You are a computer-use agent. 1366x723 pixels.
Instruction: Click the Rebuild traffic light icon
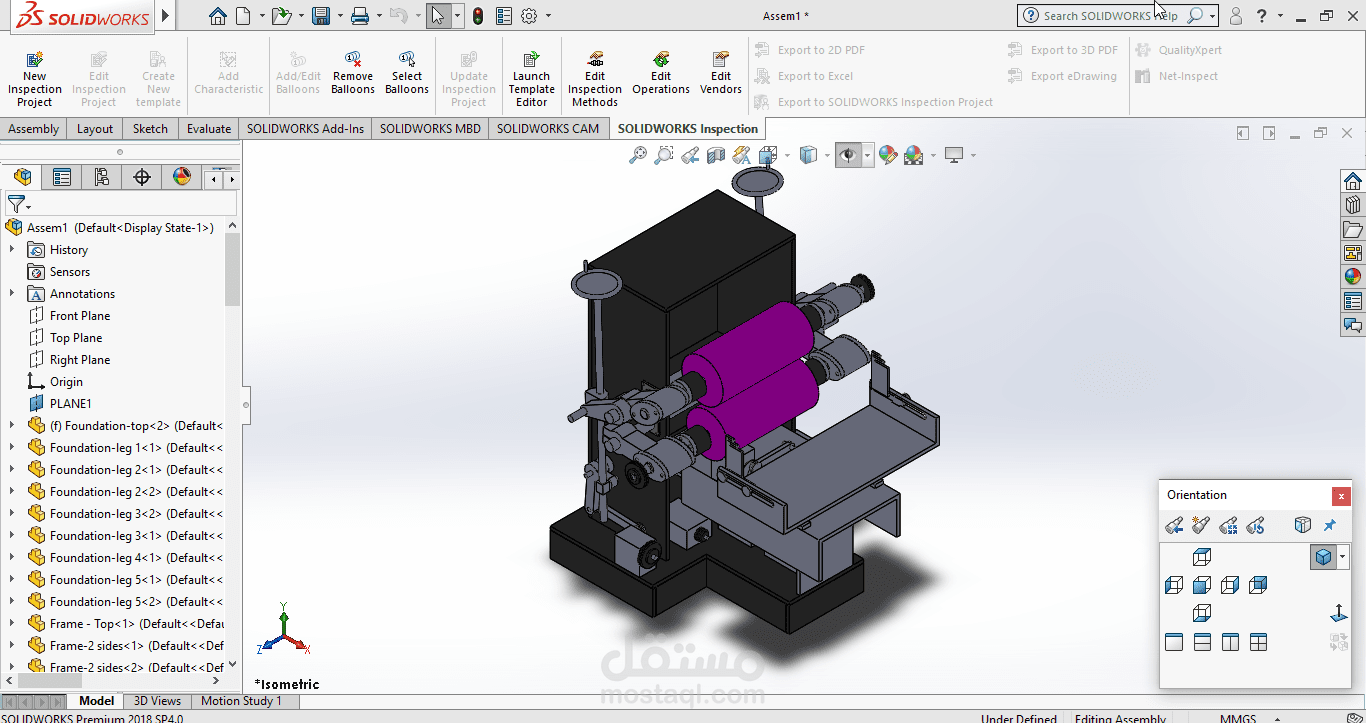coord(478,16)
